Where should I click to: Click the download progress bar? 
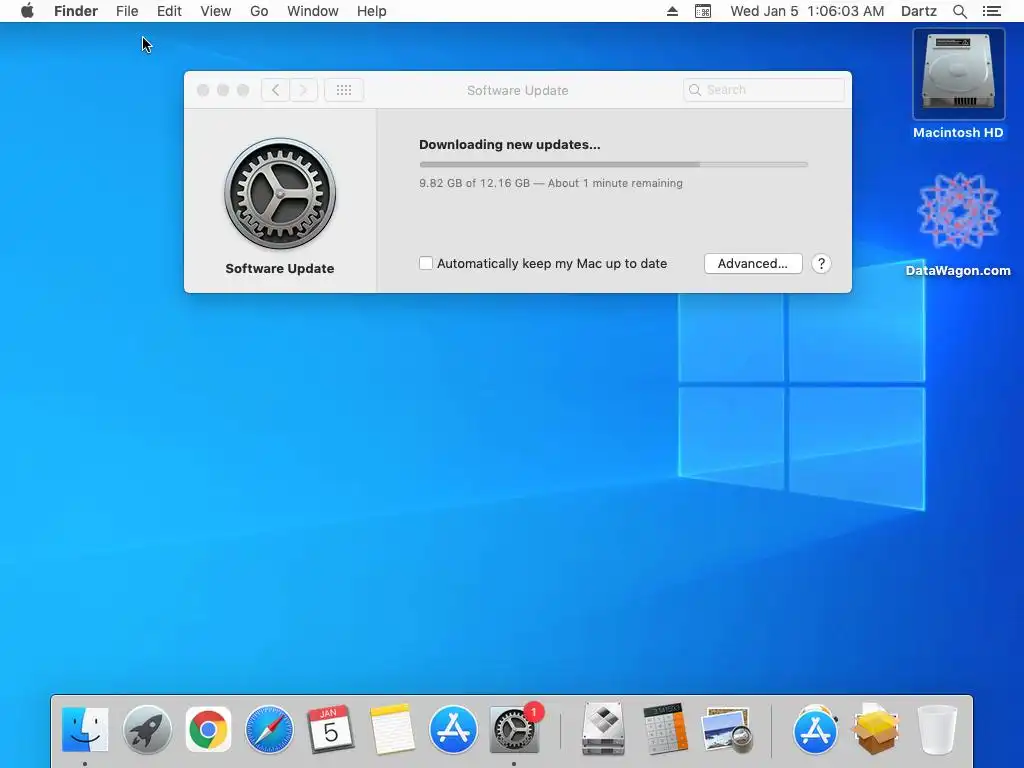[613, 165]
